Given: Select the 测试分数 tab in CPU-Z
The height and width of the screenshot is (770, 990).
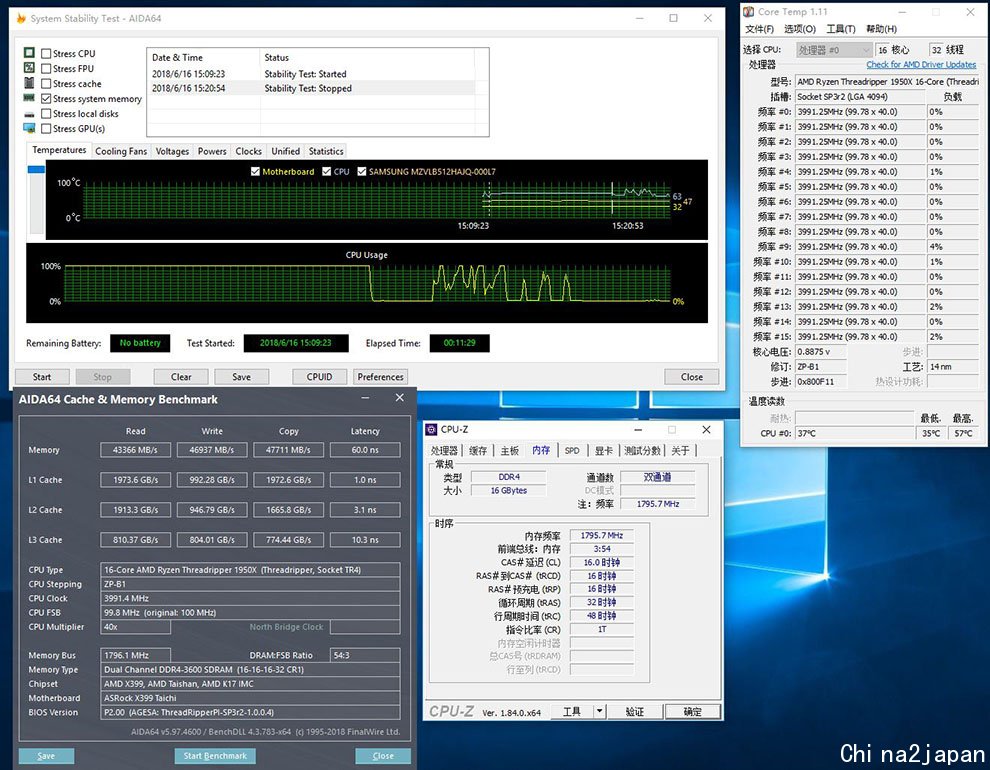Looking at the screenshot, I should tap(643, 451).
